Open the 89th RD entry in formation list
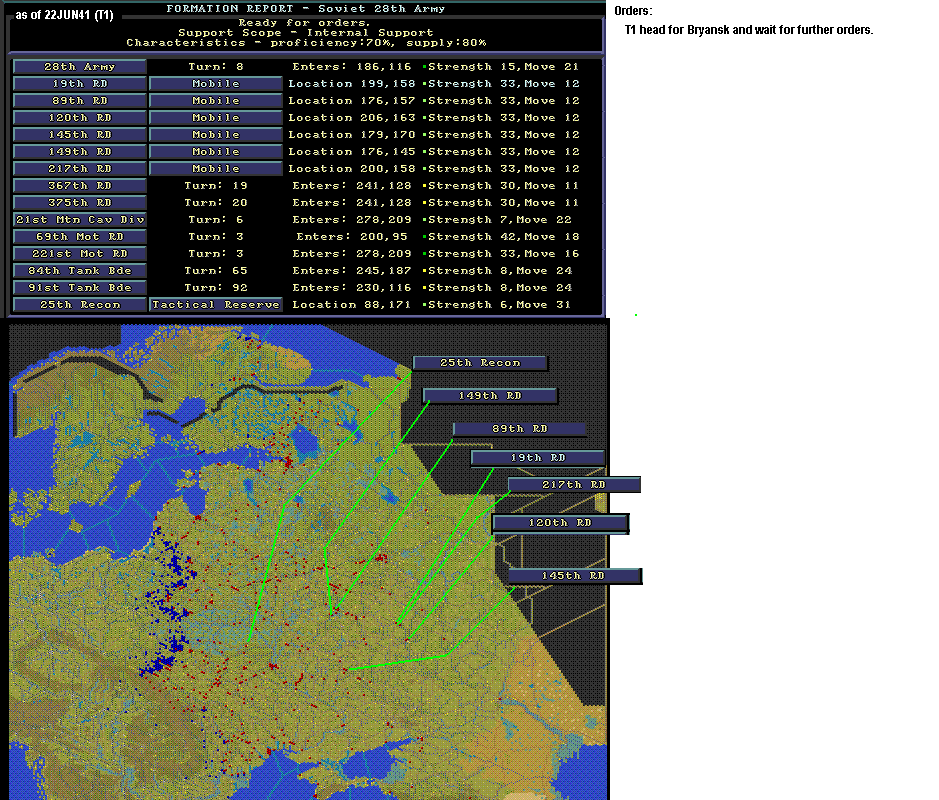 point(80,101)
